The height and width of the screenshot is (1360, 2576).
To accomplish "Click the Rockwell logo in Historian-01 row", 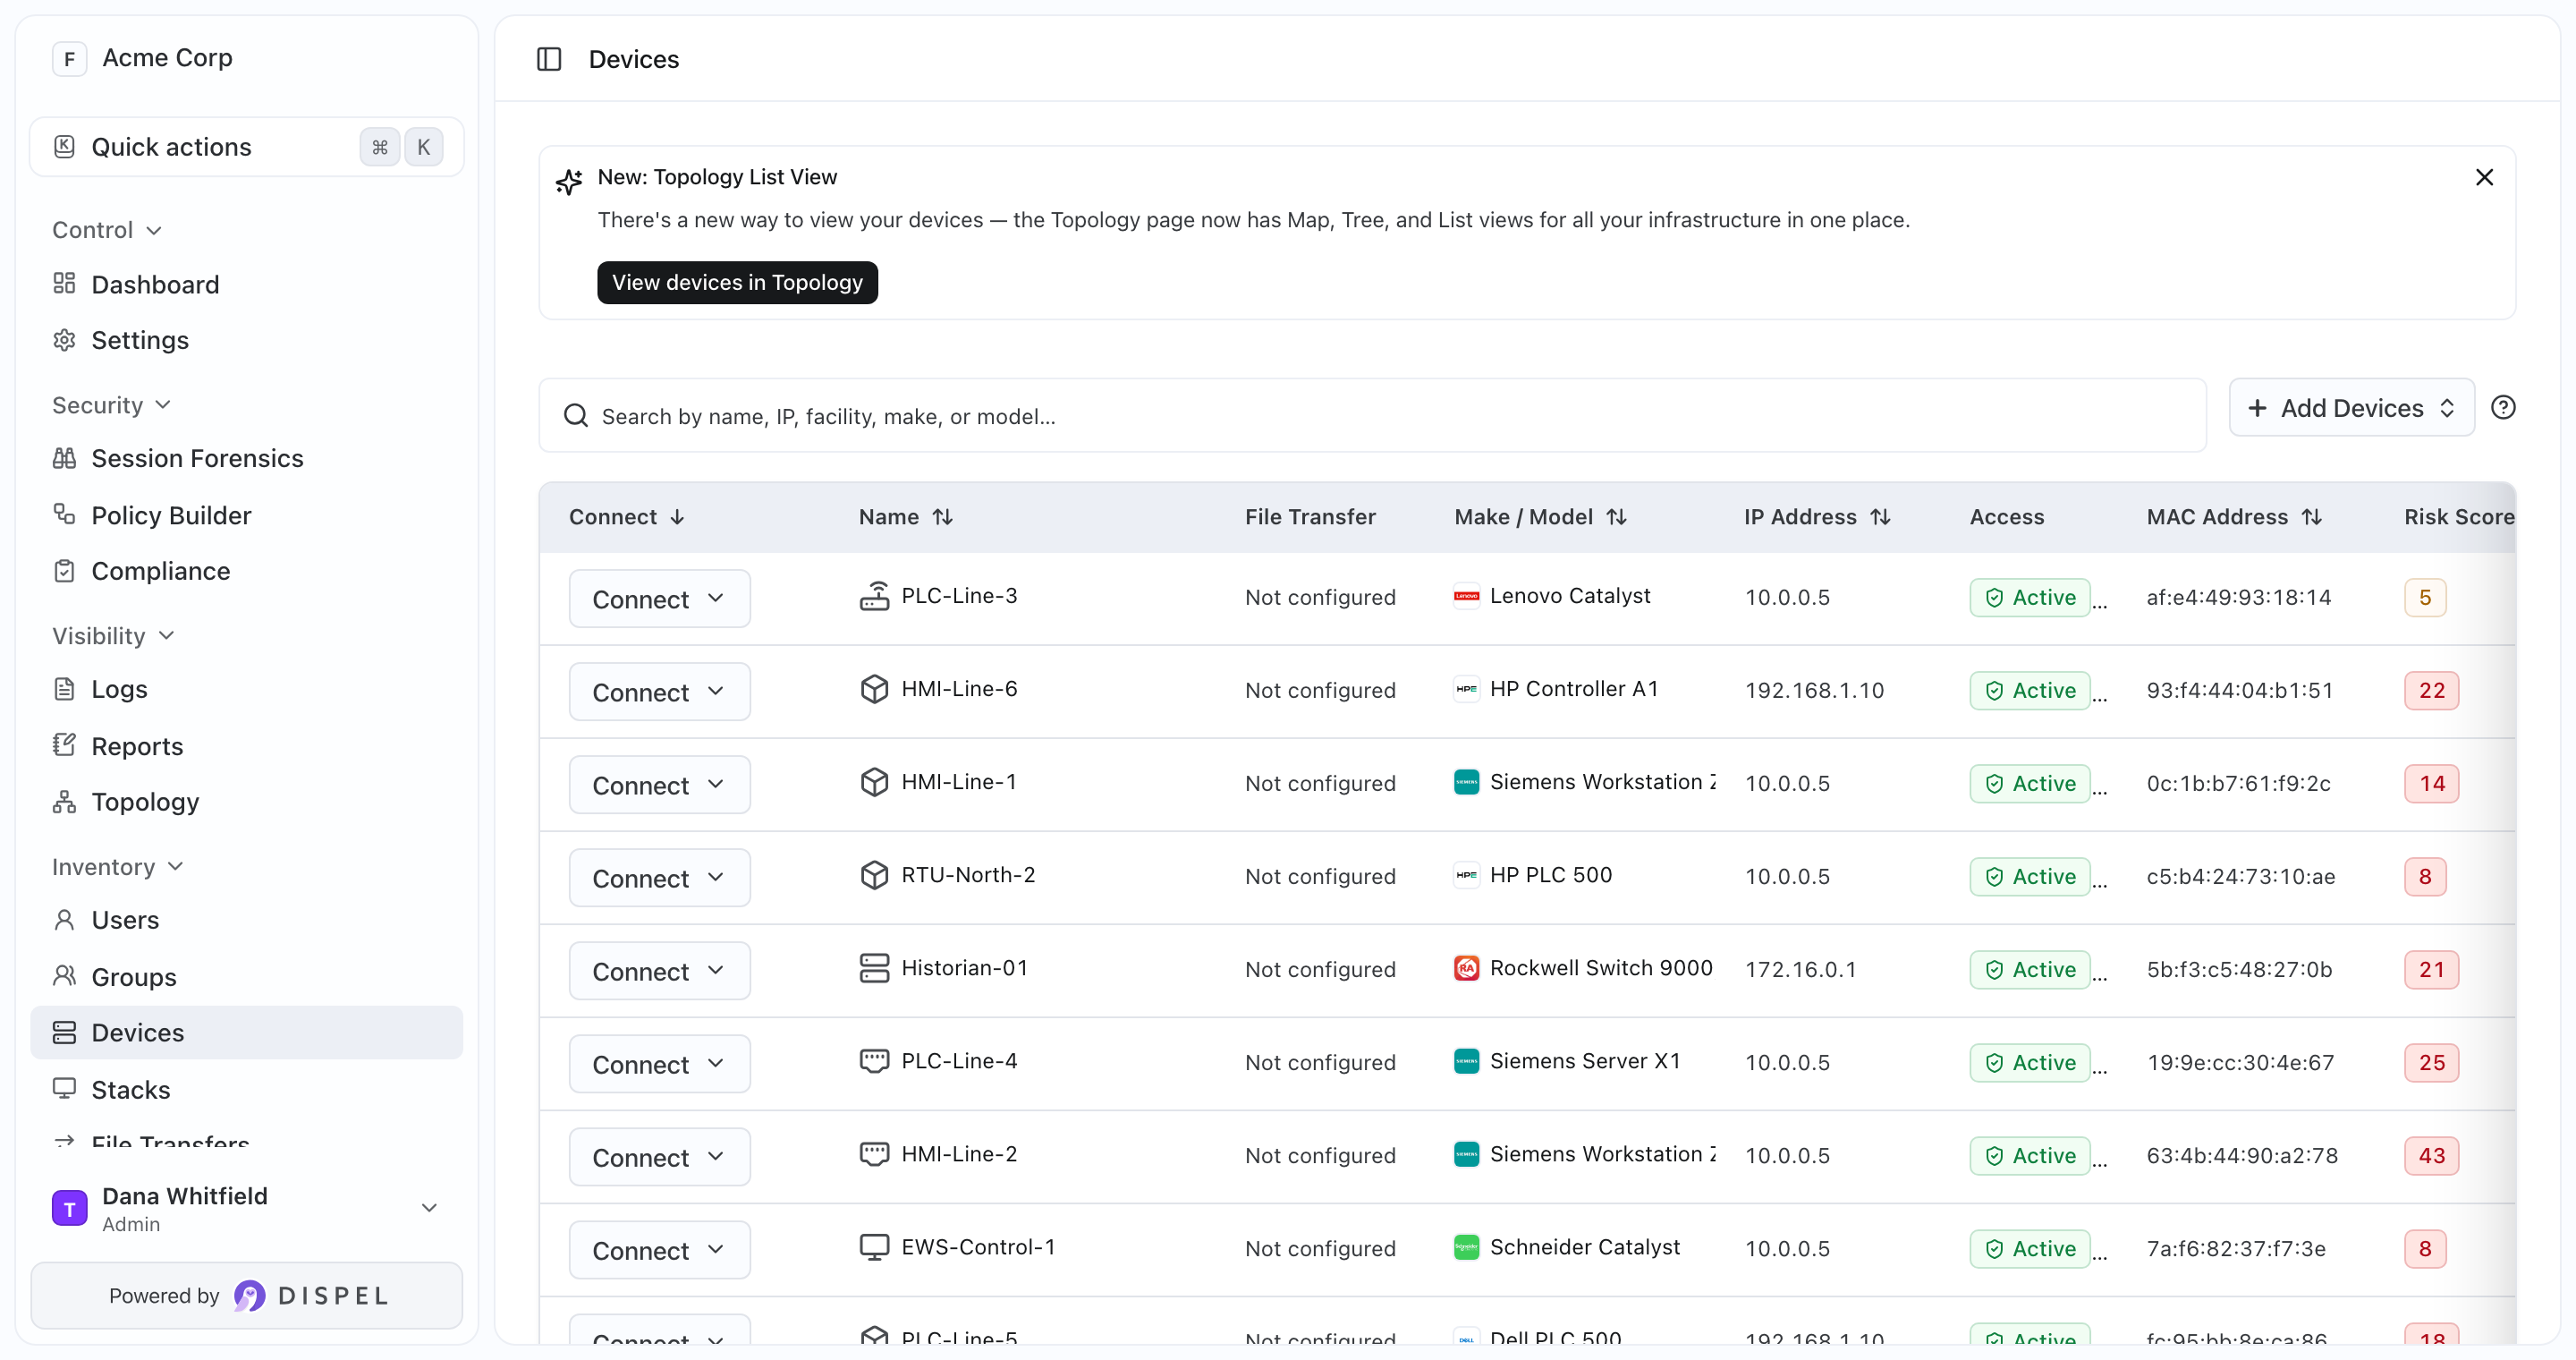I will pos(1466,968).
